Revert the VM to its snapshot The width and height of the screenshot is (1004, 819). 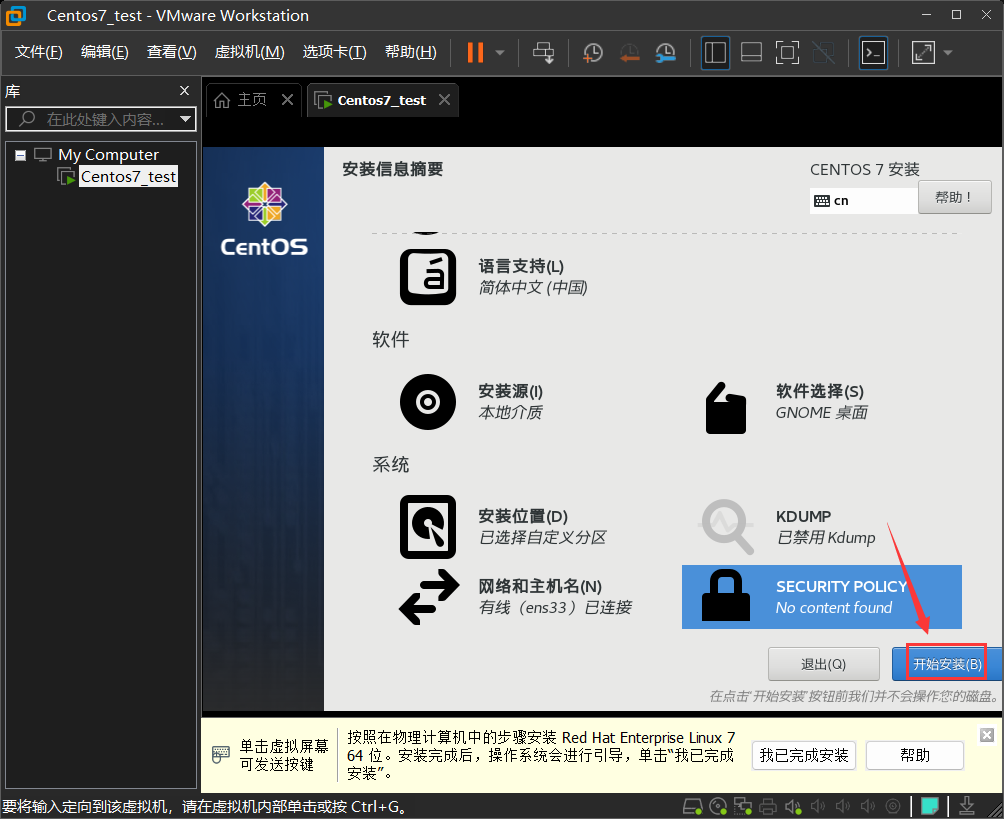point(629,53)
